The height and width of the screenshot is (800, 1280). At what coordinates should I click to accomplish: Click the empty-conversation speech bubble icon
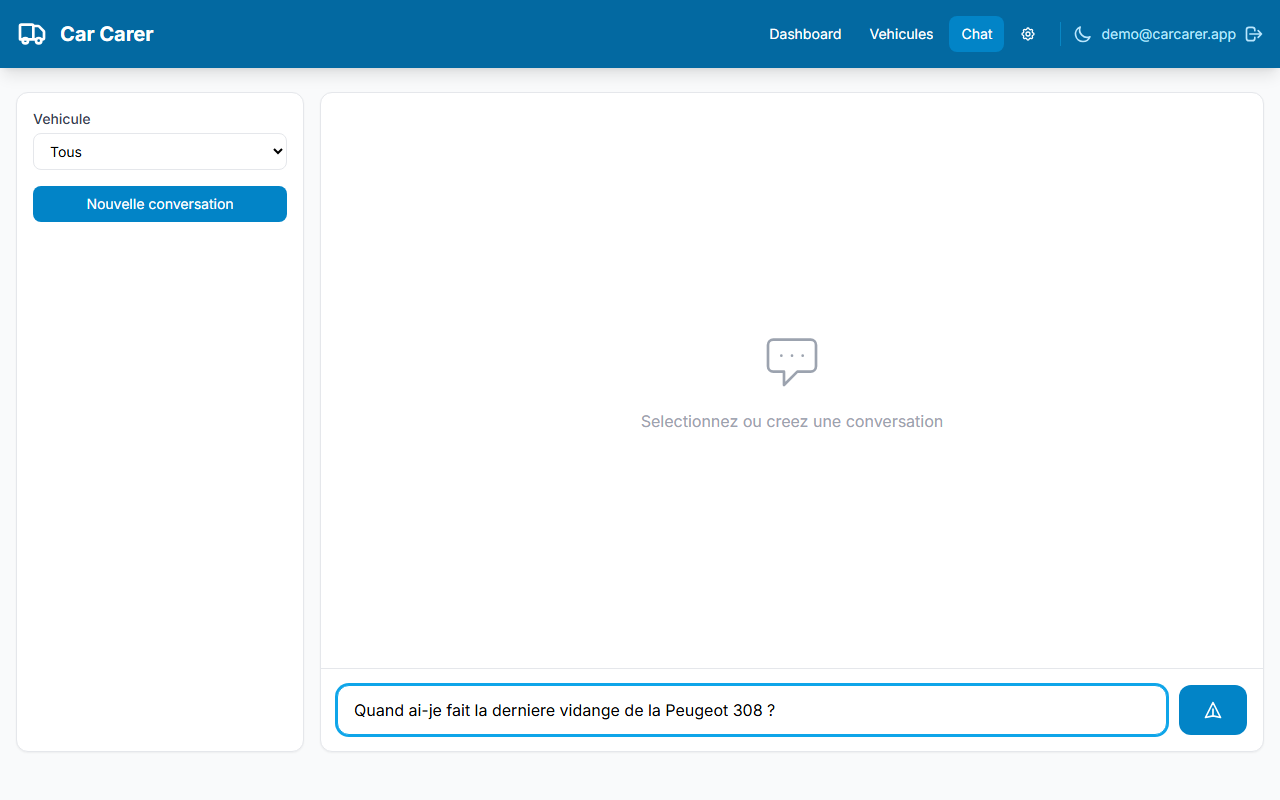pyautogui.click(x=792, y=361)
